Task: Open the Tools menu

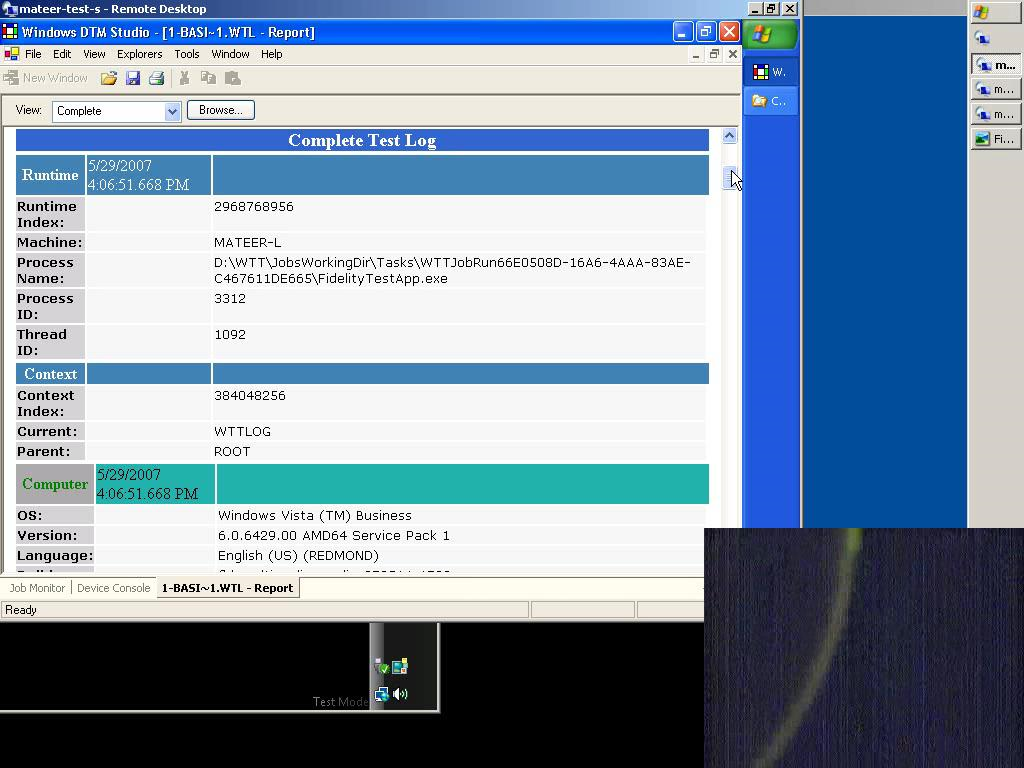Action: 187,54
